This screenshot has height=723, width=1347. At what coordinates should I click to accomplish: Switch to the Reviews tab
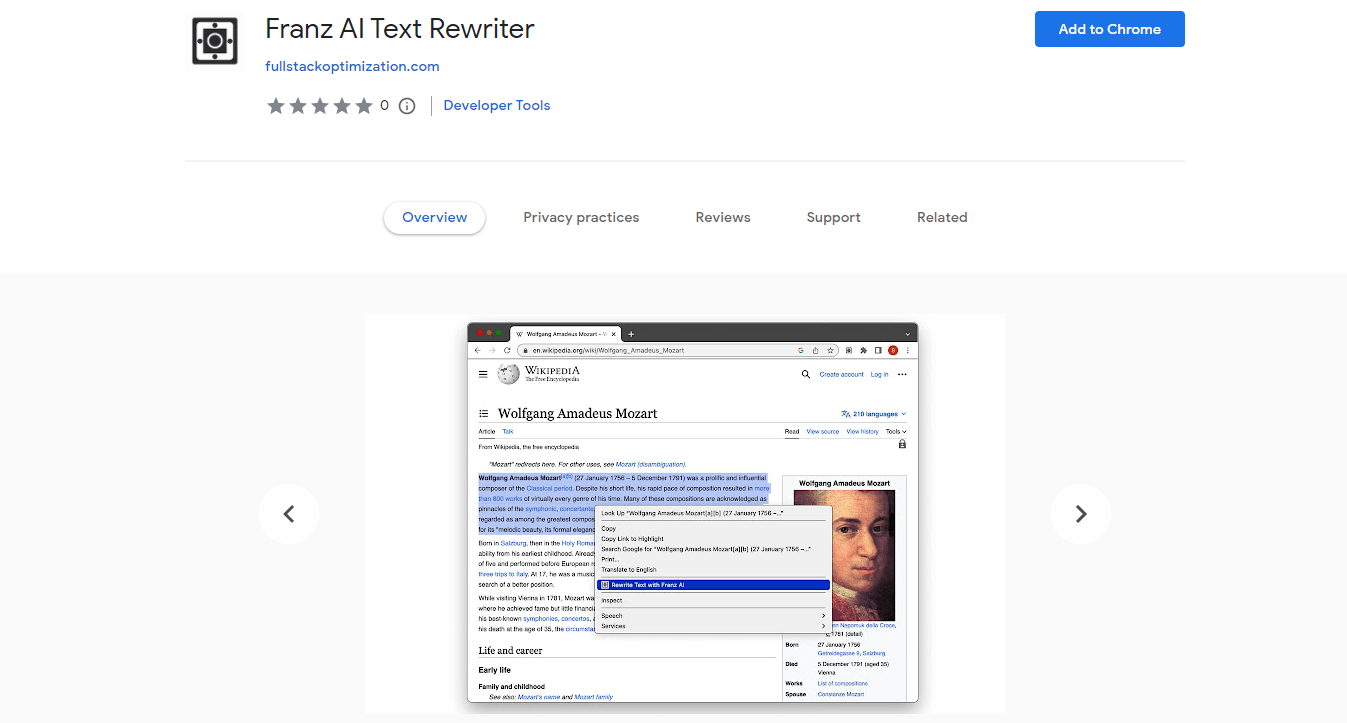point(723,217)
